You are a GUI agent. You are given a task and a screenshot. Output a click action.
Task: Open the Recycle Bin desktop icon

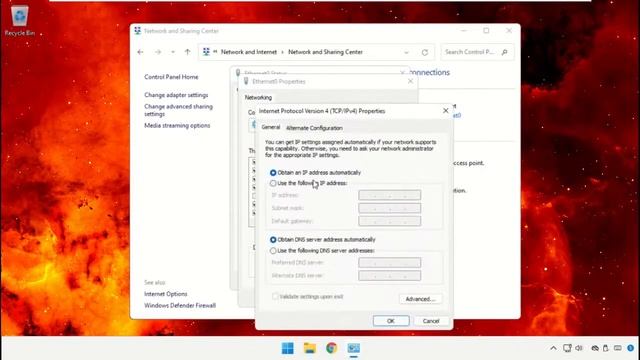pos(20,21)
